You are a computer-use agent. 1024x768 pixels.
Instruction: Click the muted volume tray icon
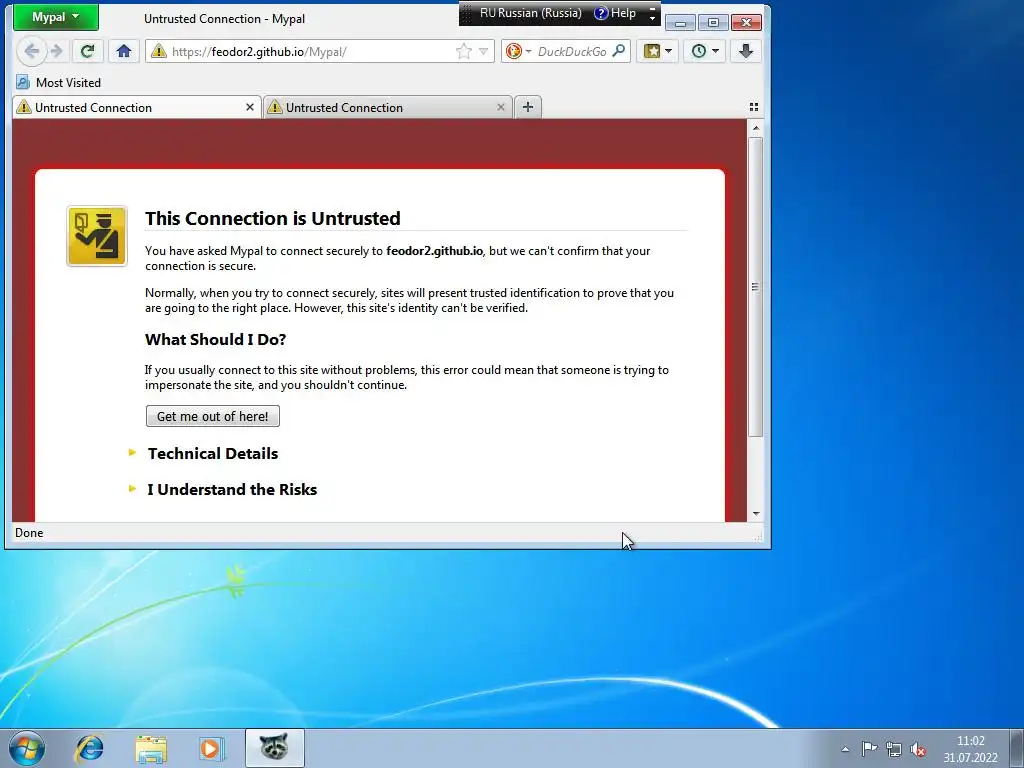(918, 749)
